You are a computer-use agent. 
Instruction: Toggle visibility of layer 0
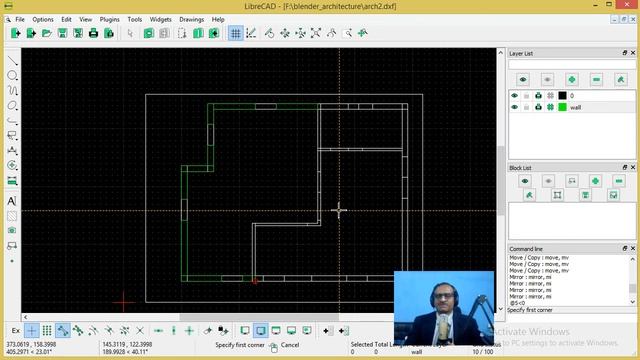pos(514,96)
